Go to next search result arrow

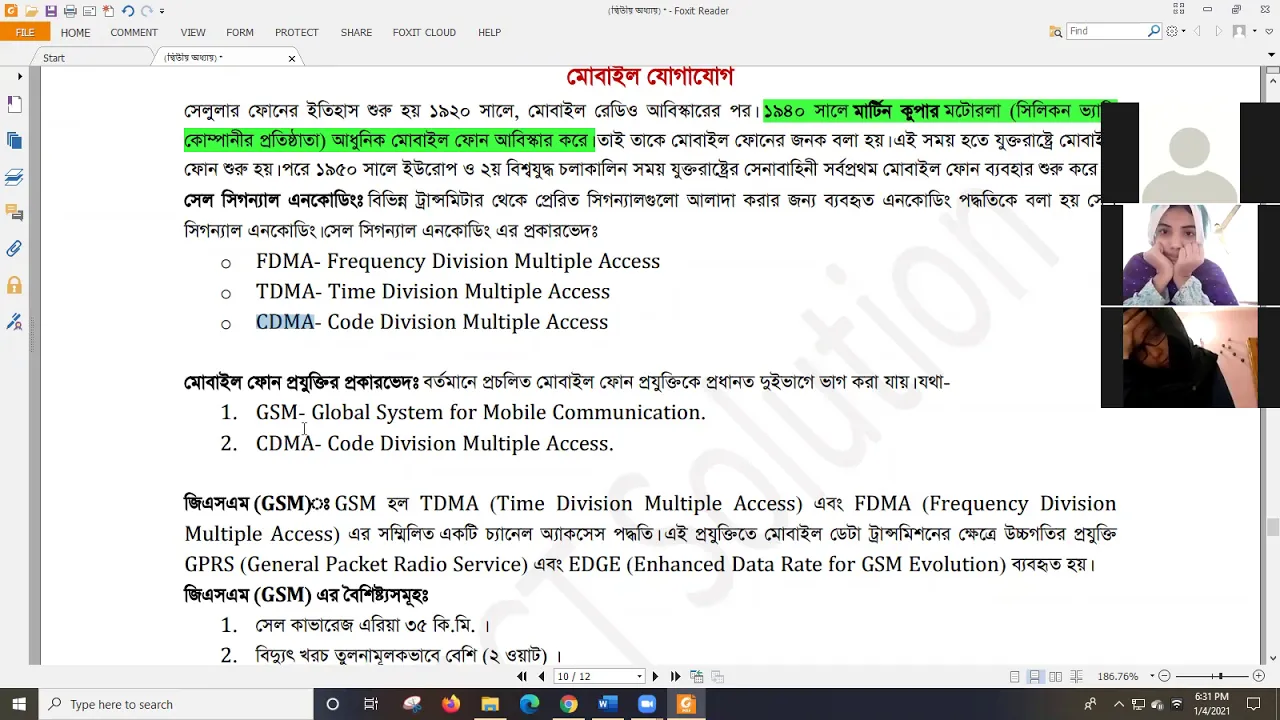tap(1218, 32)
